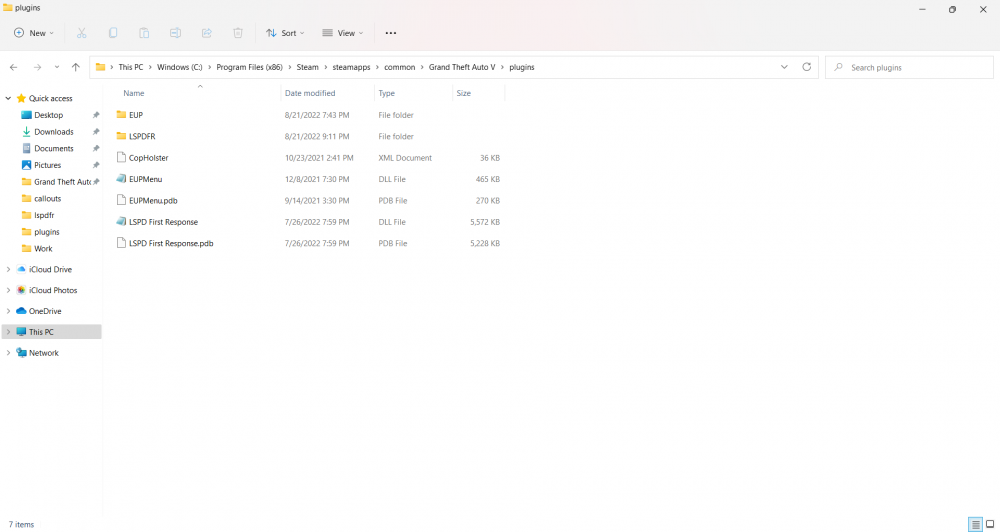This screenshot has height=532, width=1000.
Task: Navigate to Grand Theft Auto V breadcrumb
Action: click(462, 67)
